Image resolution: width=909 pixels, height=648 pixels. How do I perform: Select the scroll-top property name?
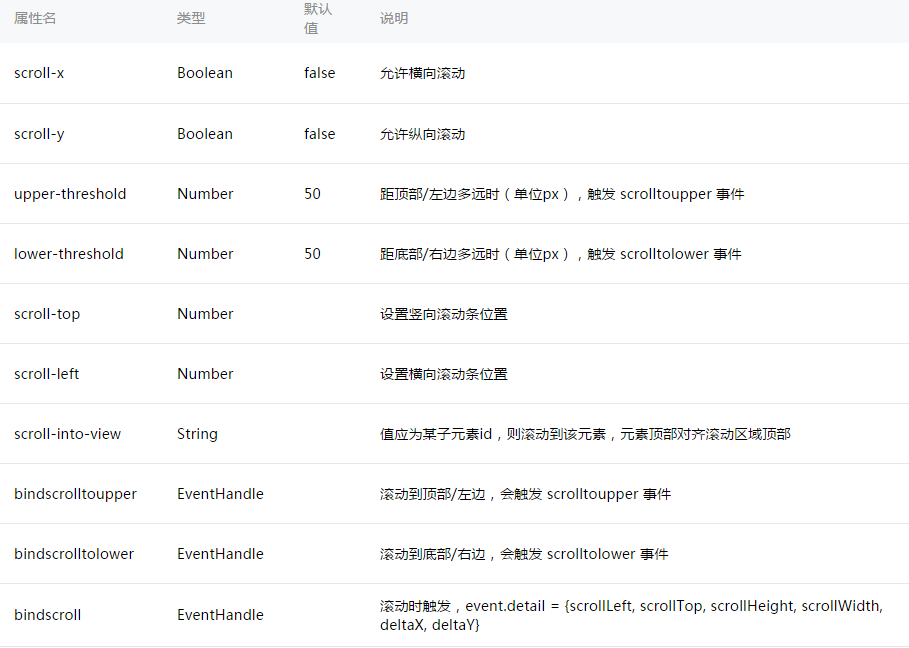tap(47, 314)
